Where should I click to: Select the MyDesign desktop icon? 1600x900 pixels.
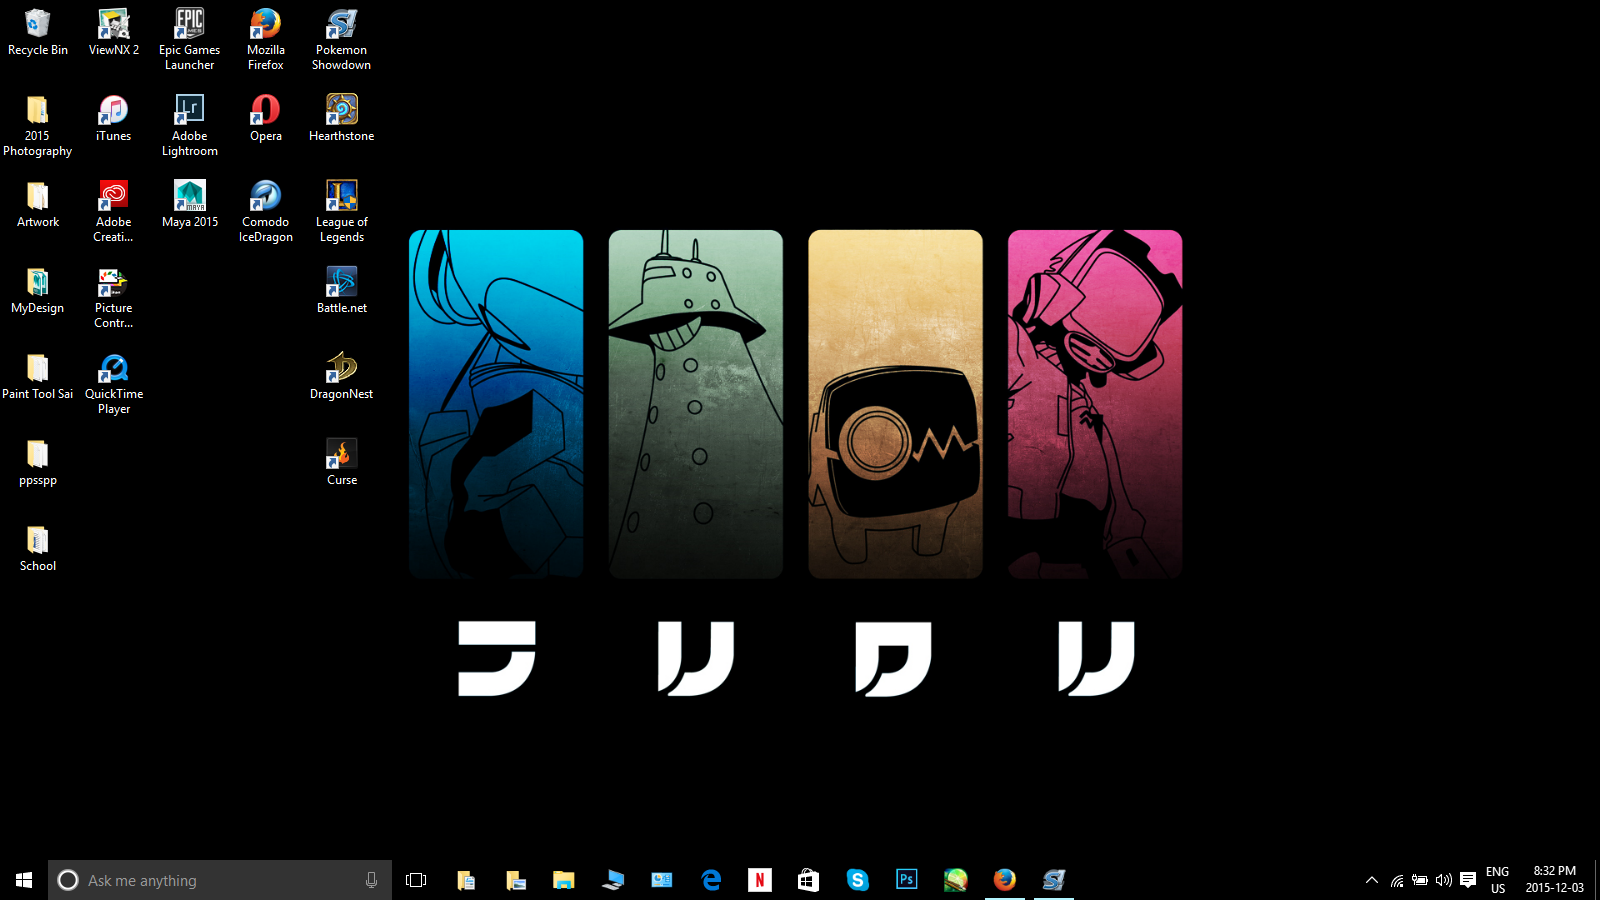tap(37, 290)
